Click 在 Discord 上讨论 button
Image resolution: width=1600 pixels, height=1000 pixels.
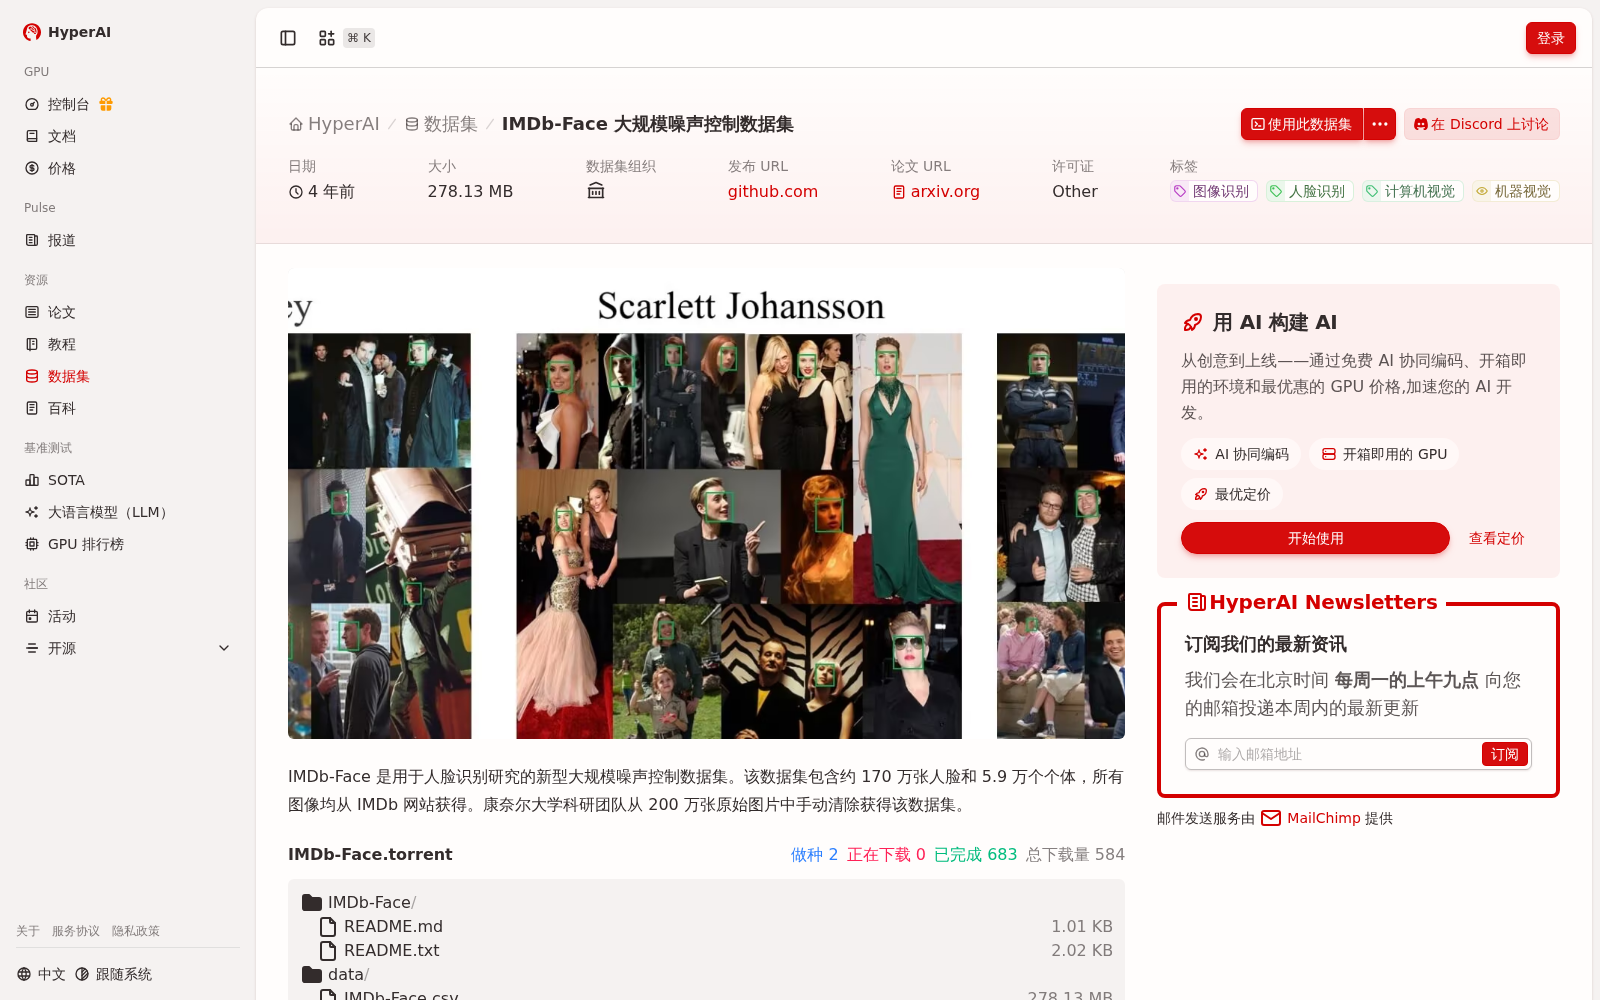(x=1481, y=124)
